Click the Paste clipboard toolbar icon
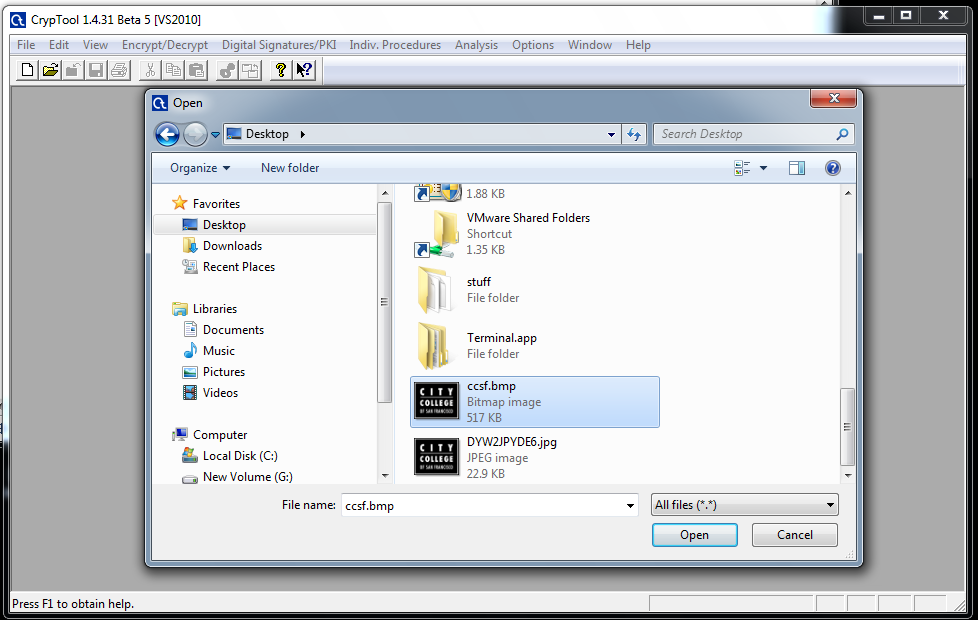 tap(196, 70)
